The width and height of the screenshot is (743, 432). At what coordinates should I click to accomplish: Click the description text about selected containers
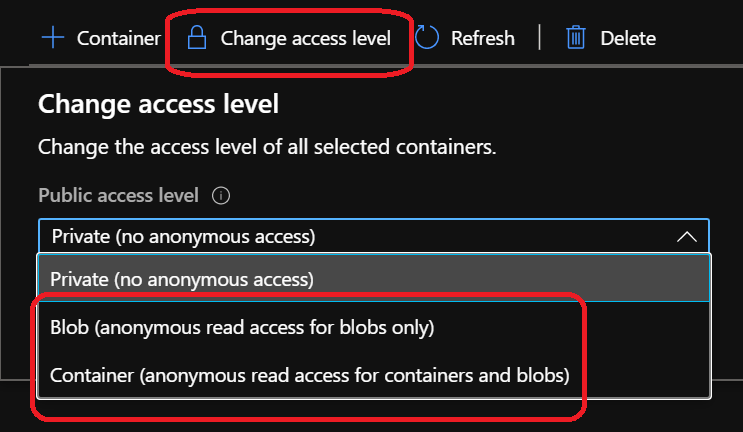coord(266,147)
